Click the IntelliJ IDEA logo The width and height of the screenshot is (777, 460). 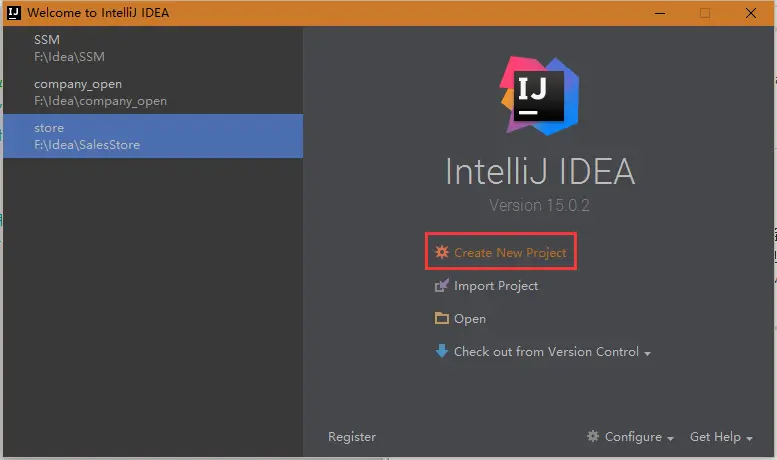click(x=539, y=96)
